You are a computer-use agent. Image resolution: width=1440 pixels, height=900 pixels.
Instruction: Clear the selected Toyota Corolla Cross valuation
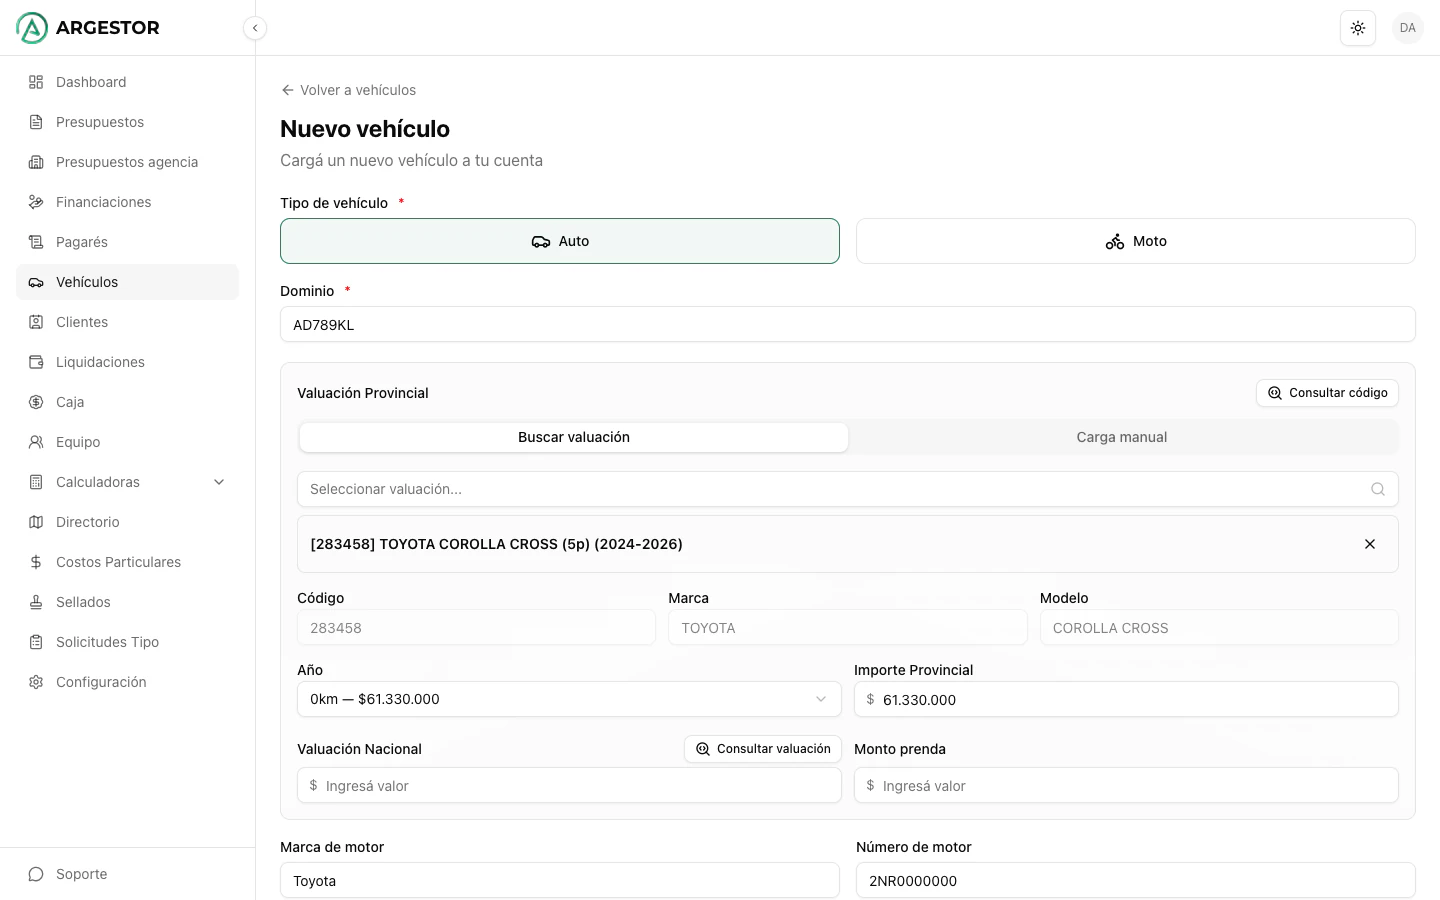1370,544
